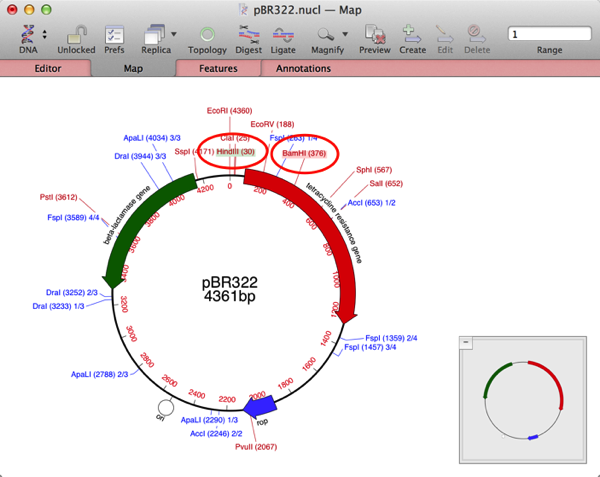Click the DNA stepper arrows
The height and width of the screenshot is (477, 600).
(x=44, y=35)
